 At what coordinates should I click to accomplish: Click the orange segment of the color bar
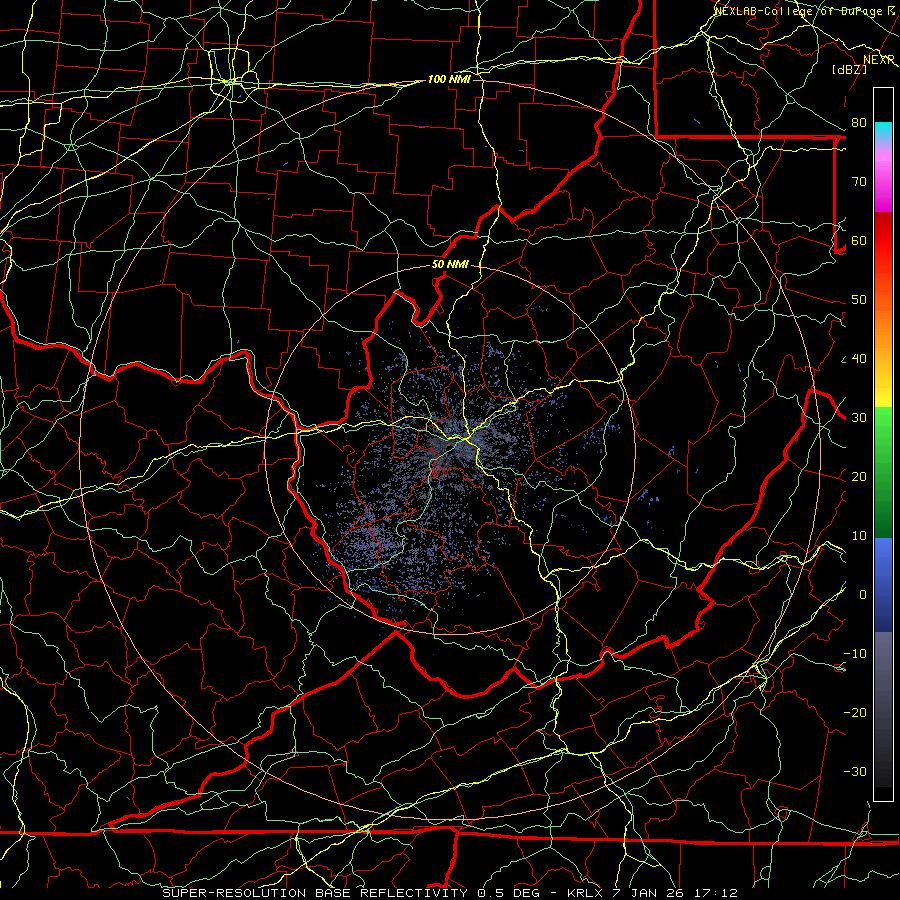pyautogui.click(x=883, y=321)
